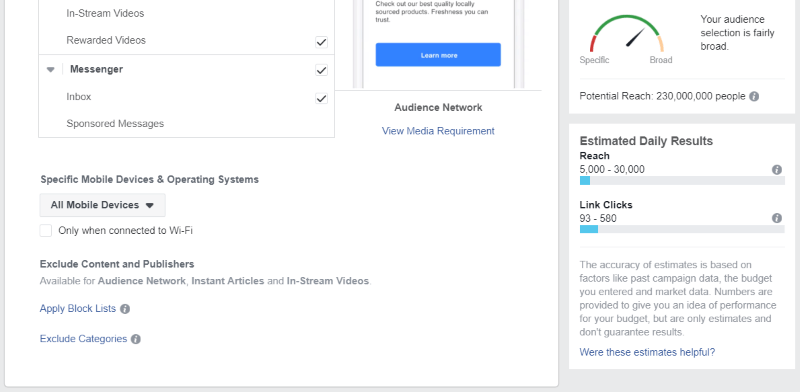Select the In-Stream Videos placement row
This screenshot has width=800, height=392.
click(186, 14)
